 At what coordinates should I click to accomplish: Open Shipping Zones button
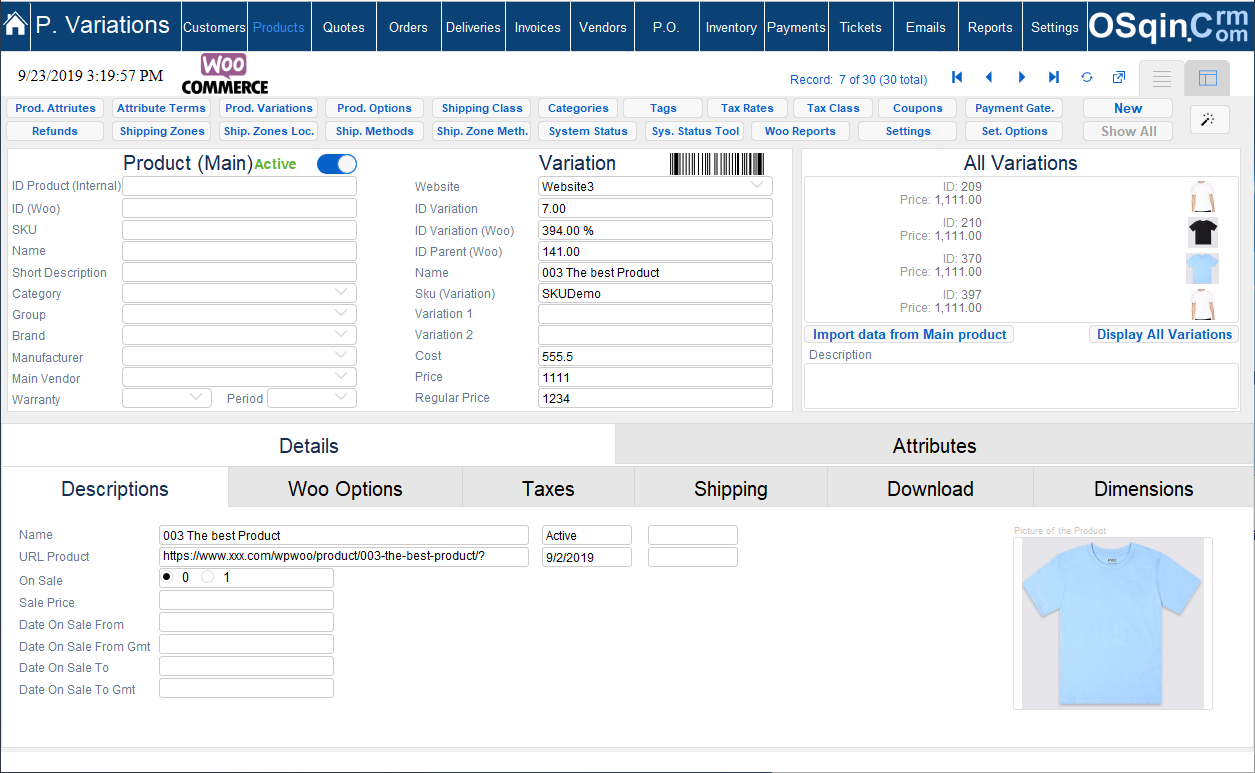(x=162, y=131)
